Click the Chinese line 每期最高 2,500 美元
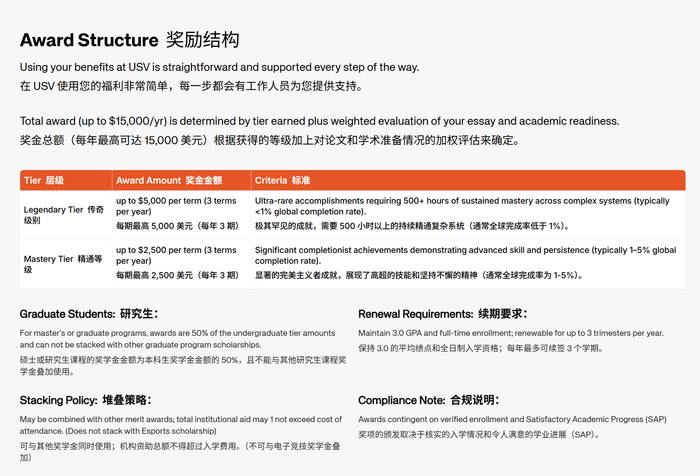The width and height of the screenshot is (700, 476). click(178, 275)
